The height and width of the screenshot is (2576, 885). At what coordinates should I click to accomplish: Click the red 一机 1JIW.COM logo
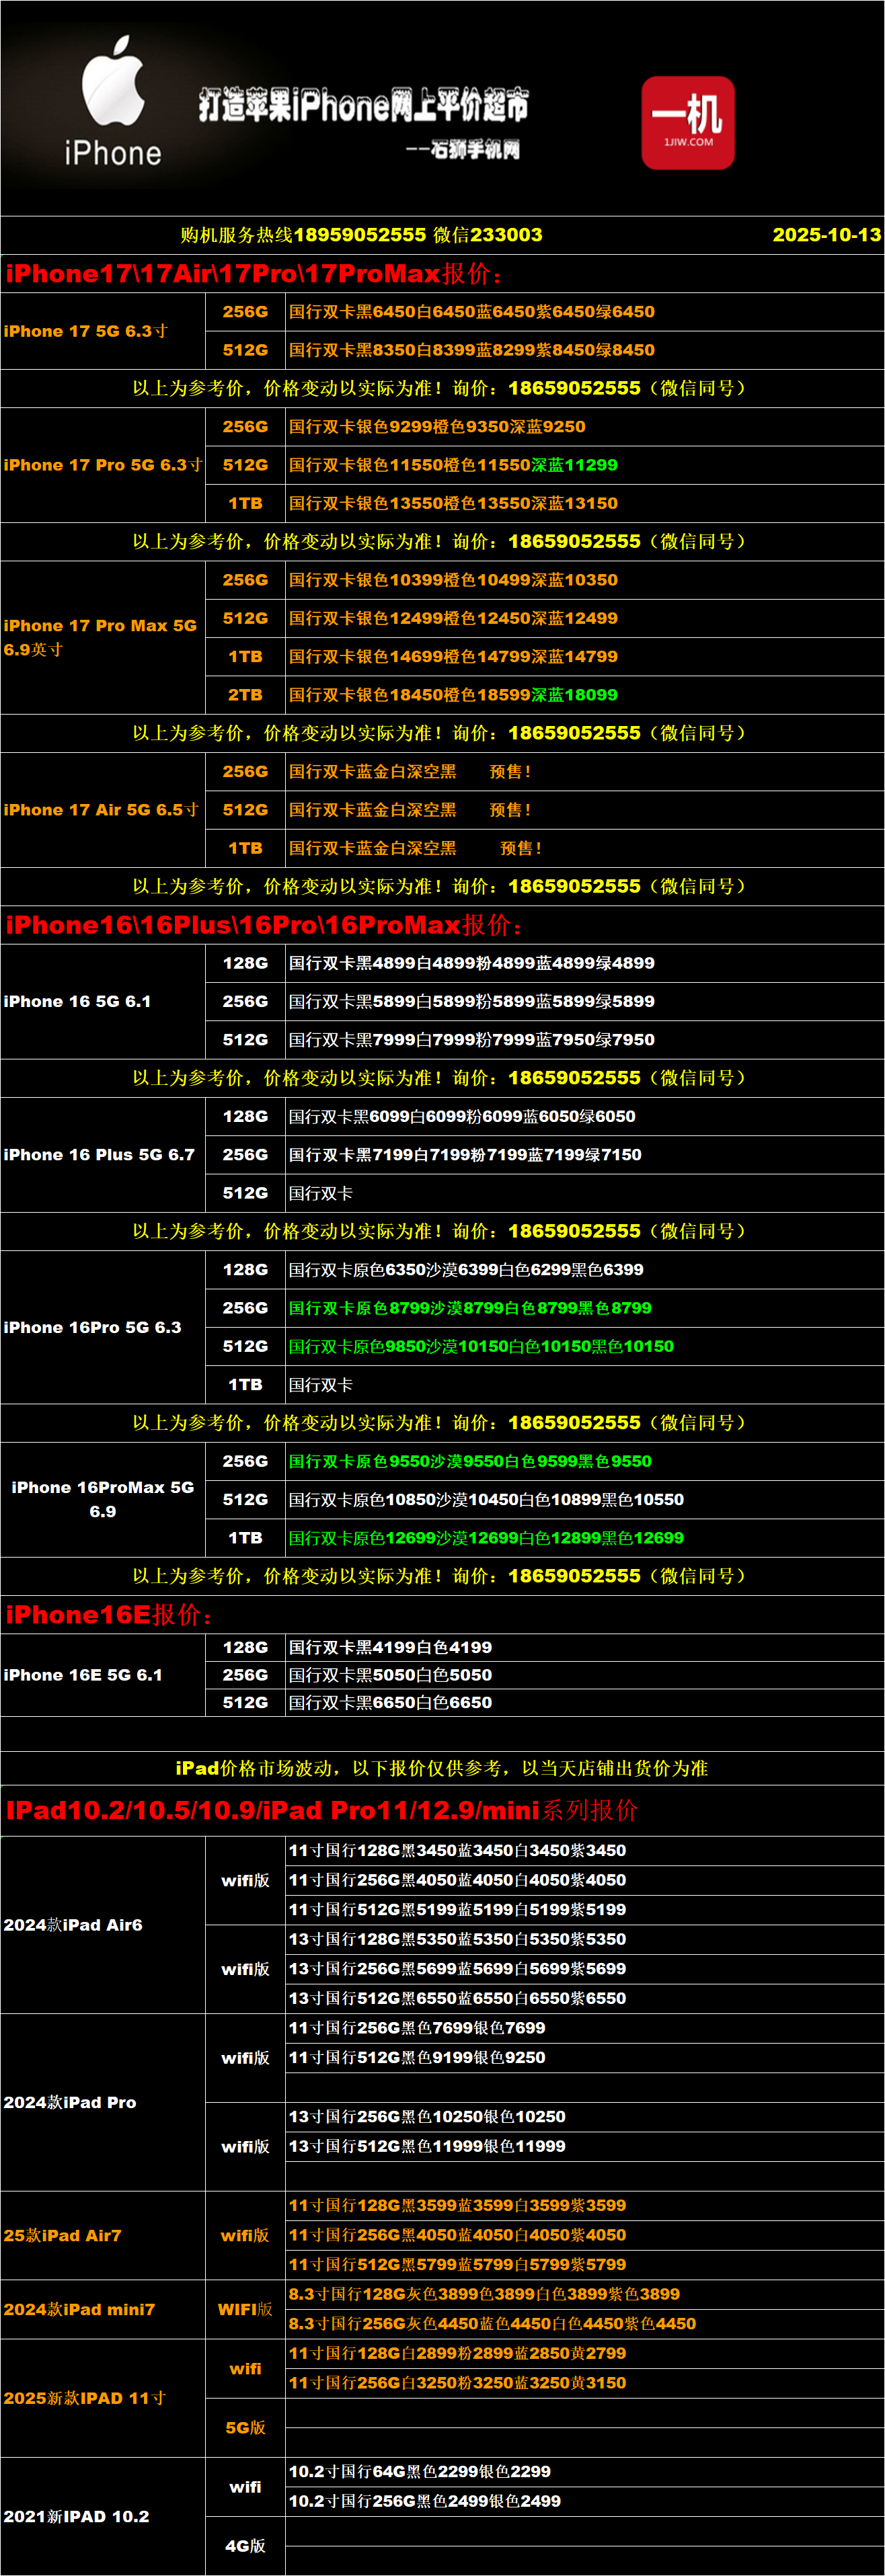[688, 122]
